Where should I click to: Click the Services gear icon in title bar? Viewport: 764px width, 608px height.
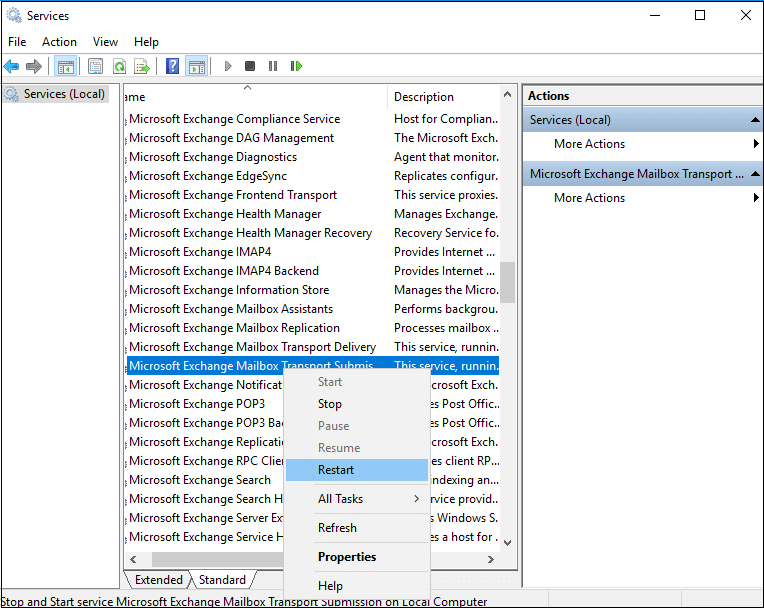[14, 16]
